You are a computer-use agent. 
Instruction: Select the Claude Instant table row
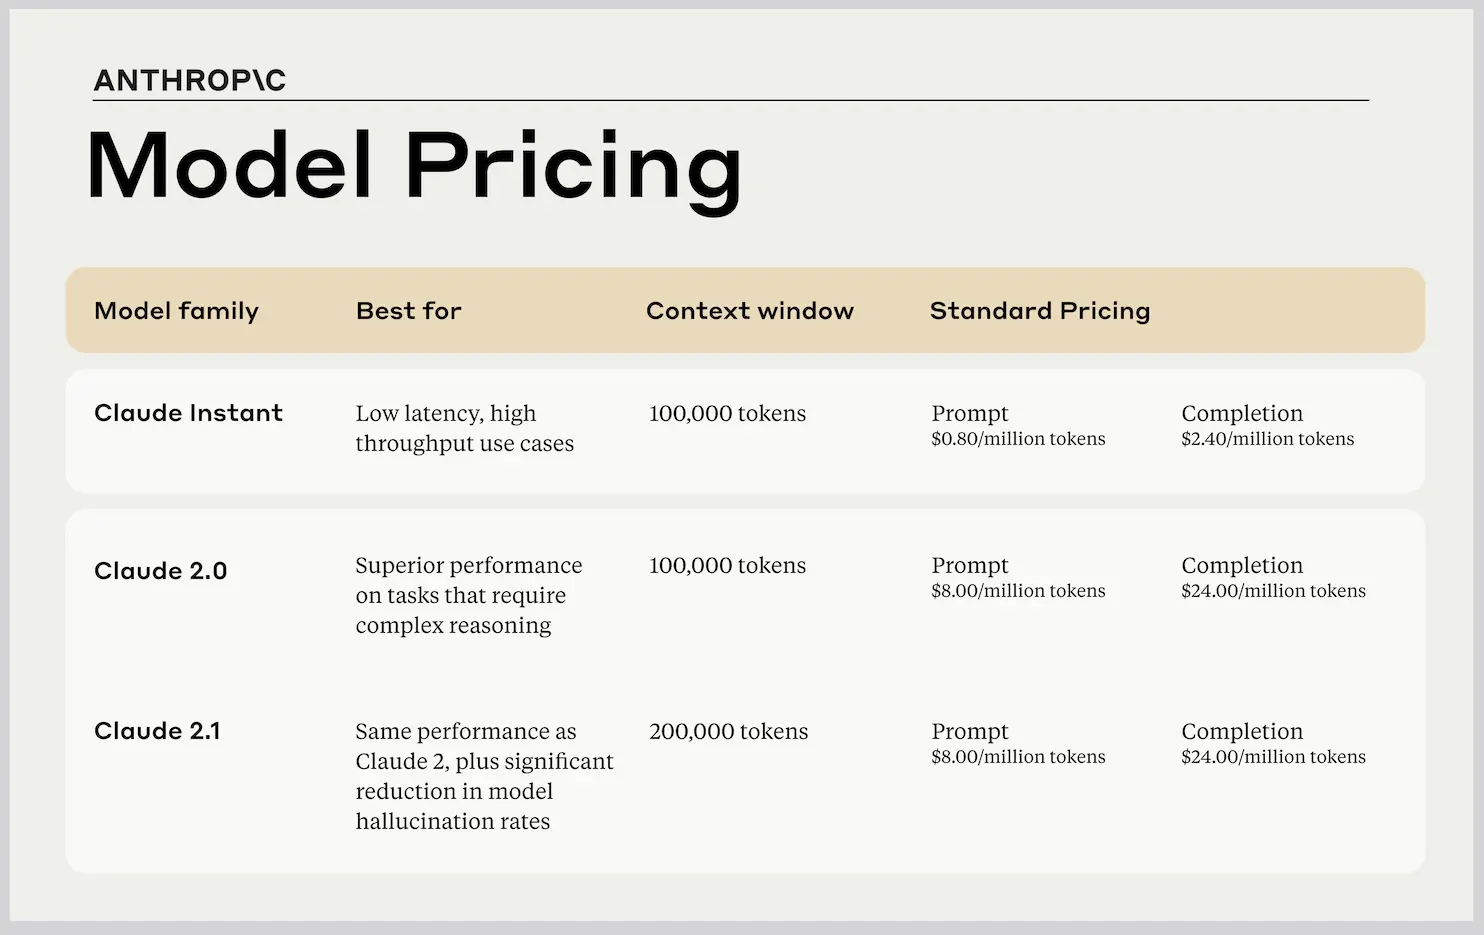(x=744, y=430)
